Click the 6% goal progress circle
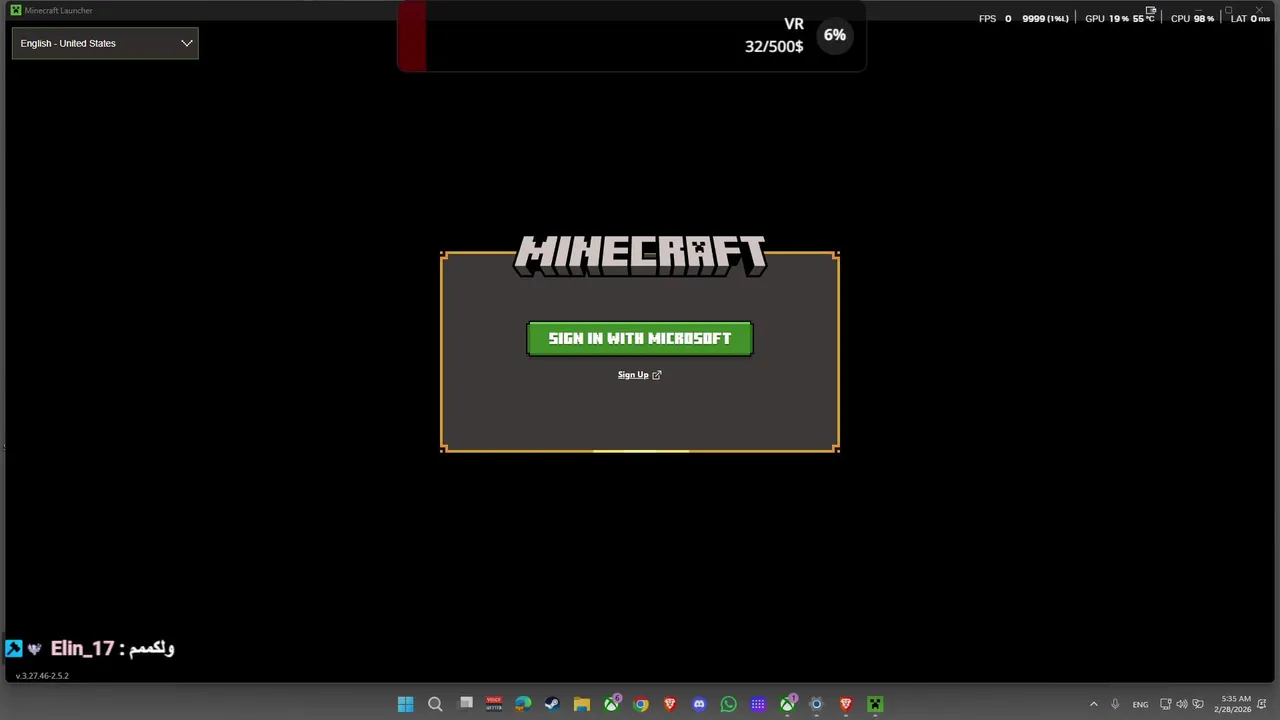This screenshot has height=720, width=1280. pyautogui.click(x=835, y=35)
